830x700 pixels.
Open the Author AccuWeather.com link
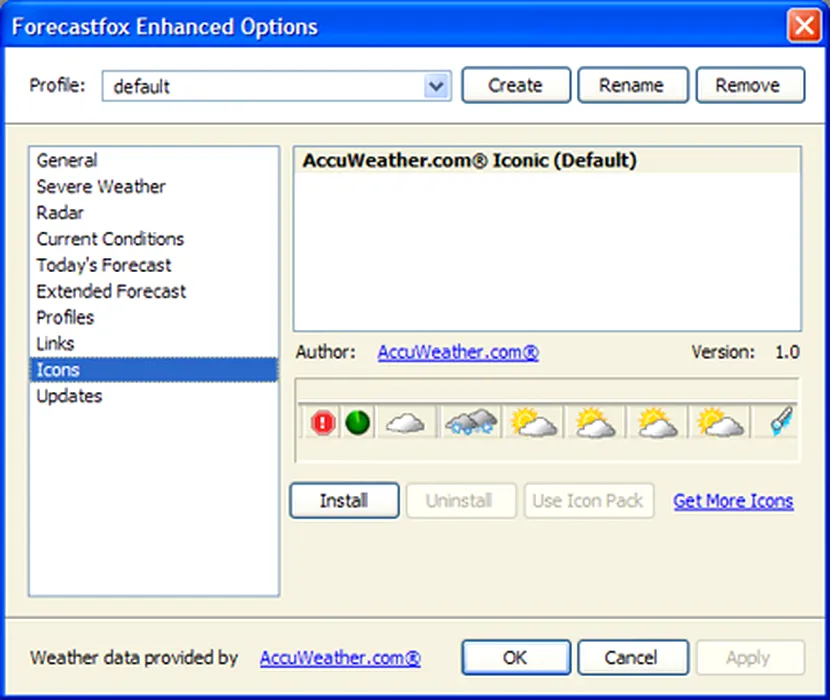[458, 352]
